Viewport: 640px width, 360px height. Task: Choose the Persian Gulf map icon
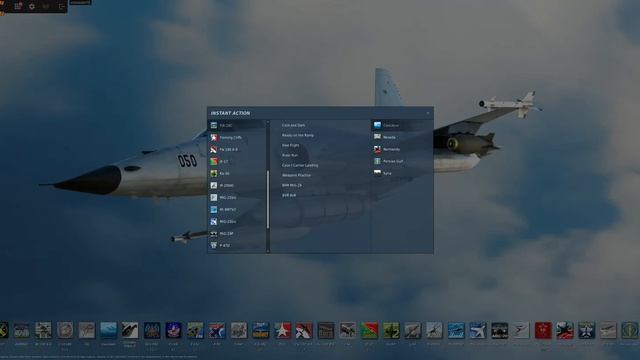(377, 161)
